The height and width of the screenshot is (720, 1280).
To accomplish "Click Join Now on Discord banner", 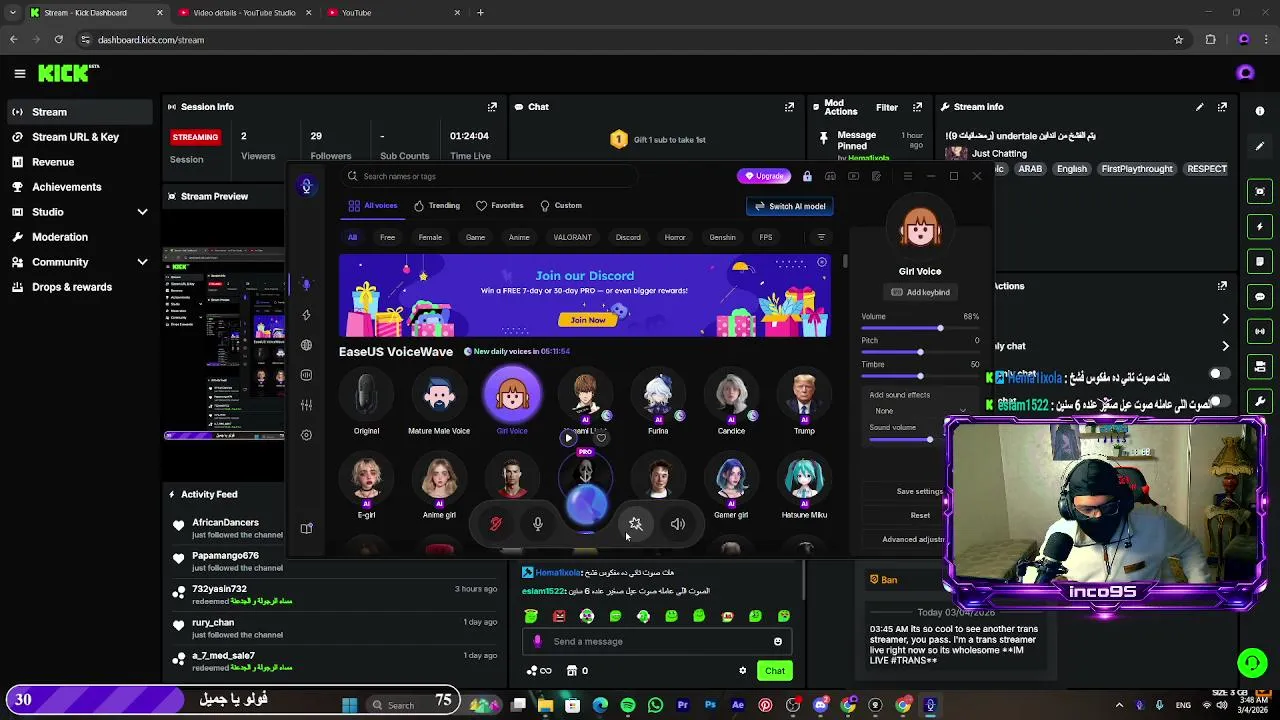I will [x=588, y=320].
